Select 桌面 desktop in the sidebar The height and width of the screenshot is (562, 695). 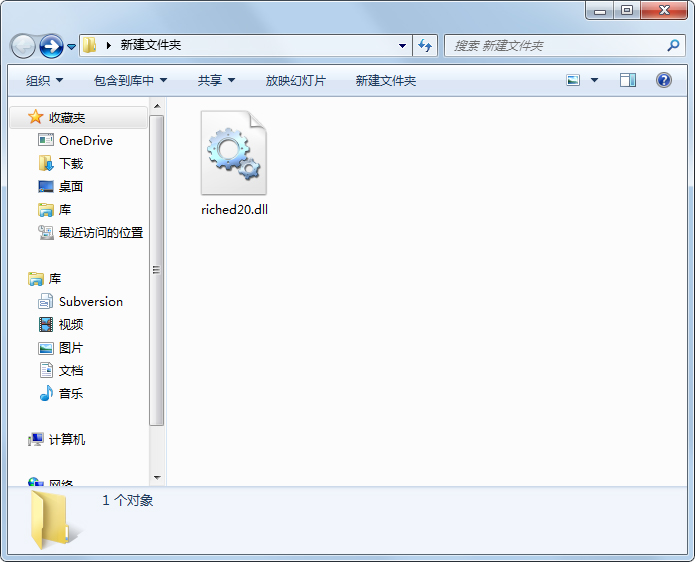(x=70, y=187)
